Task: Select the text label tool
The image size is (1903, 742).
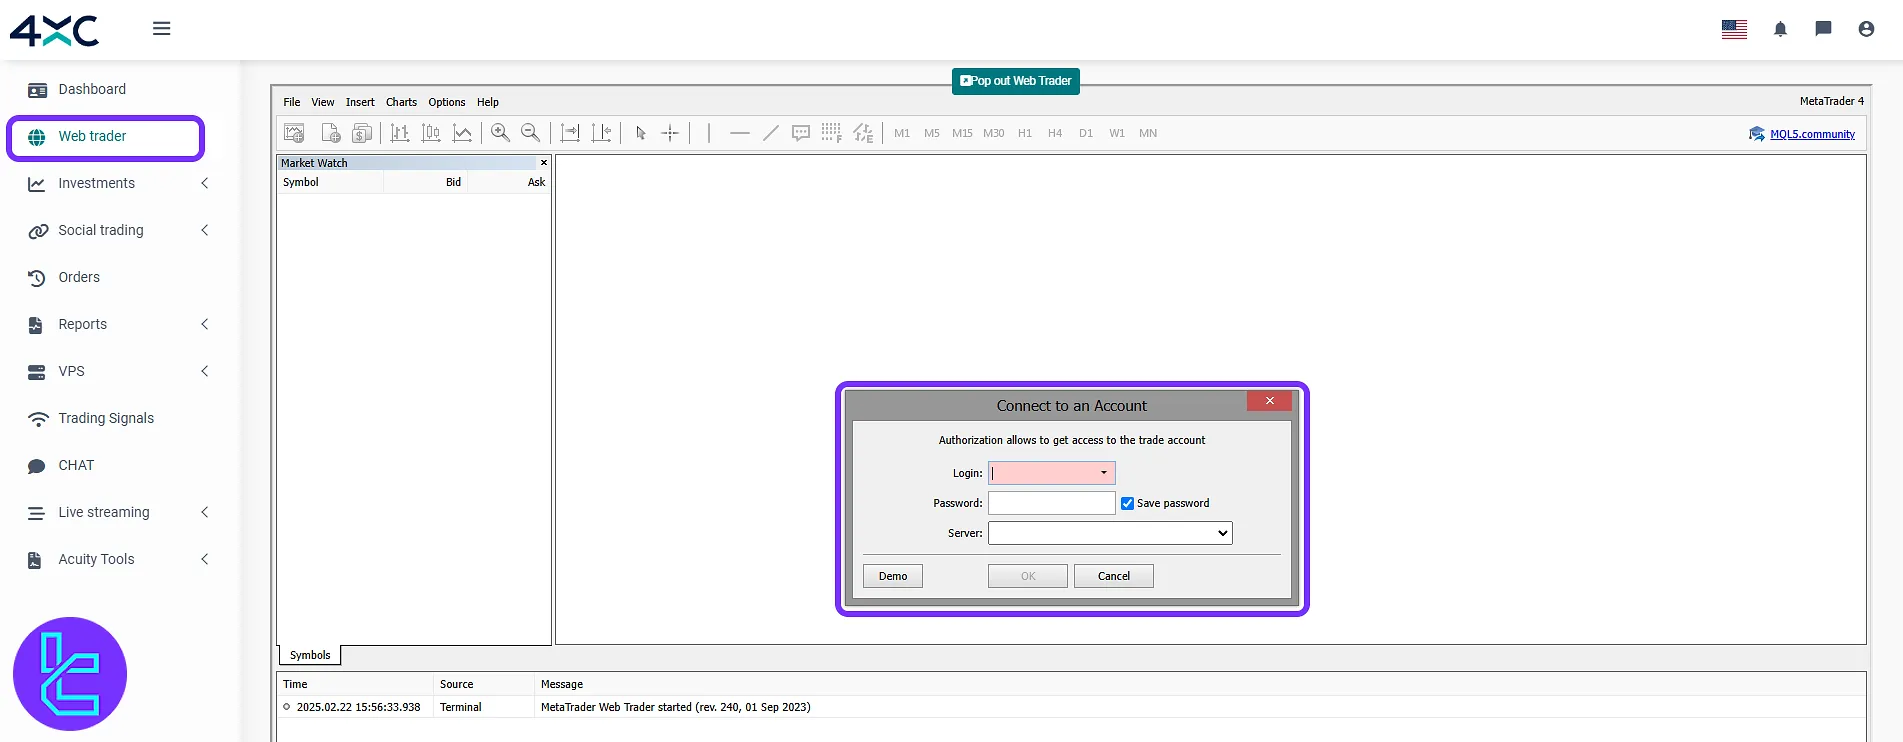Action: 801,133
